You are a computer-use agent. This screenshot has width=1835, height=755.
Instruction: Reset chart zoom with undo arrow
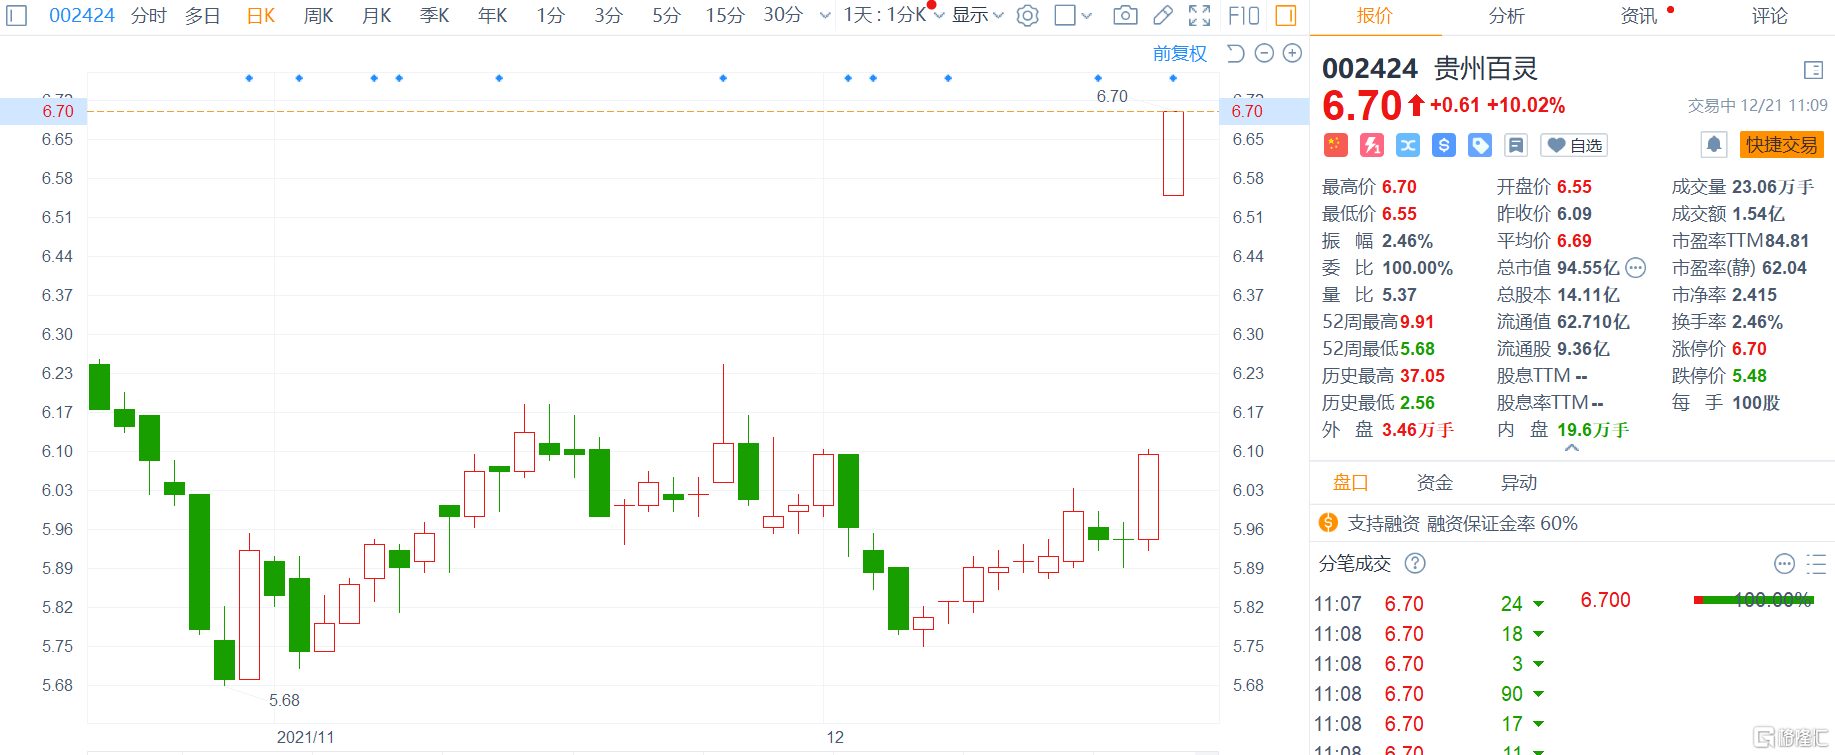point(1236,53)
